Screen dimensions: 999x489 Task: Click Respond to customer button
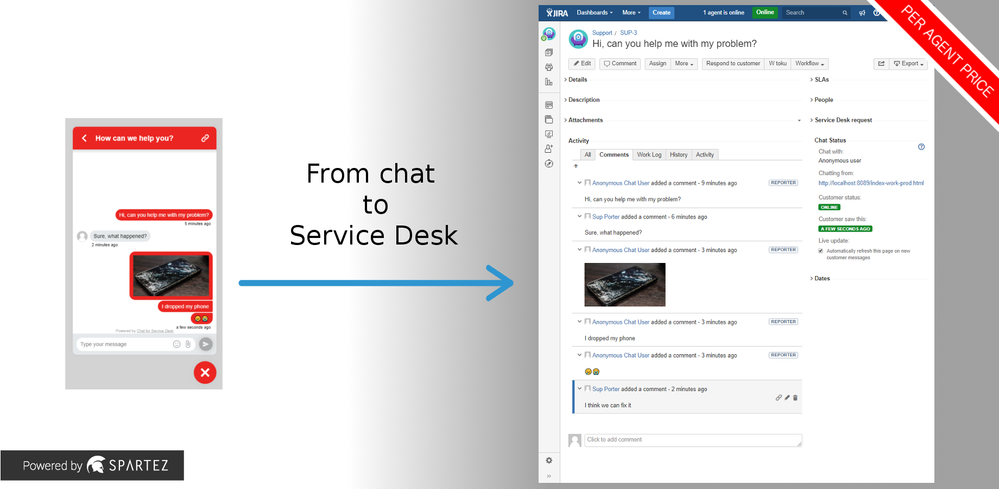pyautogui.click(x=733, y=64)
